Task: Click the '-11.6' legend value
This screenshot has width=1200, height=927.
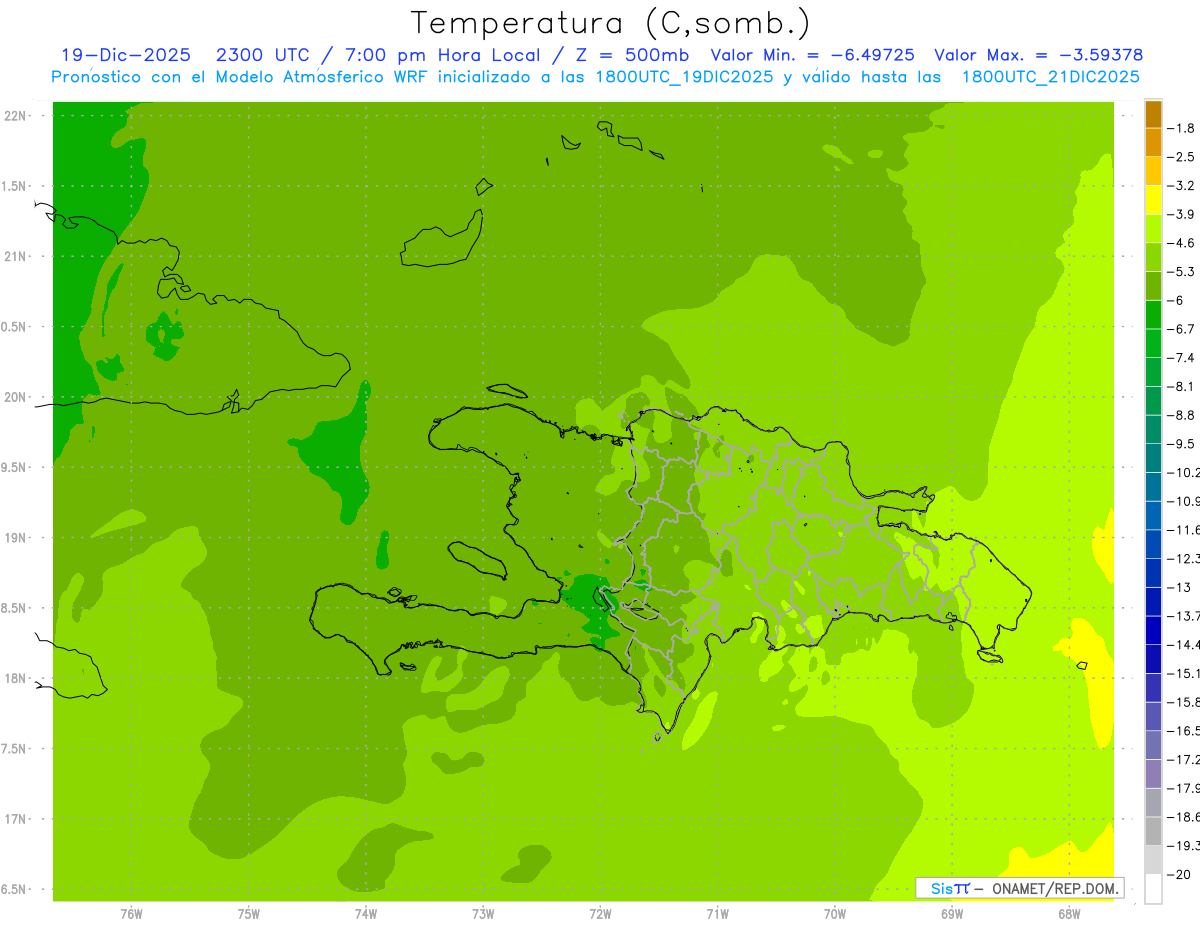Action: [1183, 530]
